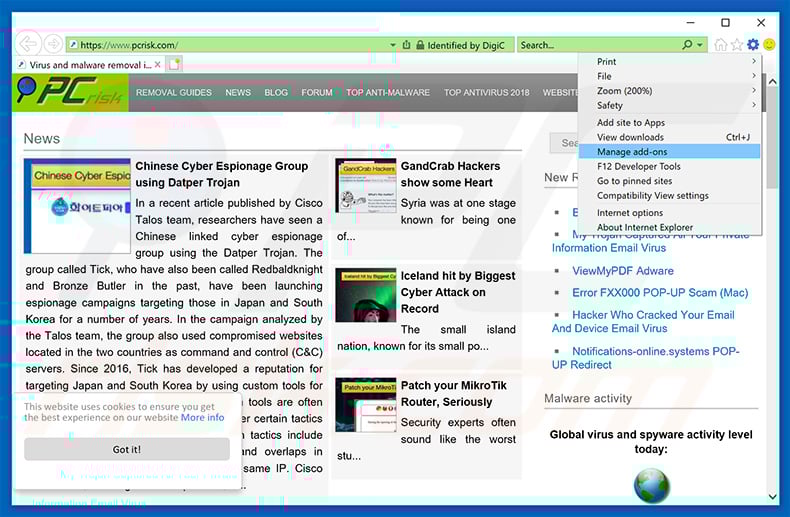Click the GandCrab Hackers article thumbnail
Screen dimensions: 790x517
tap(366, 185)
